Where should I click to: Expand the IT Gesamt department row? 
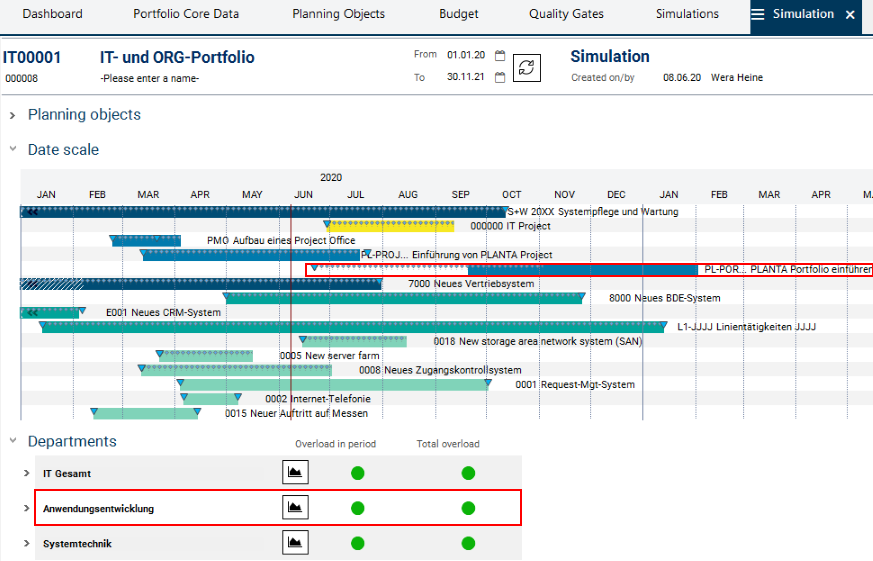(x=27, y=474)
